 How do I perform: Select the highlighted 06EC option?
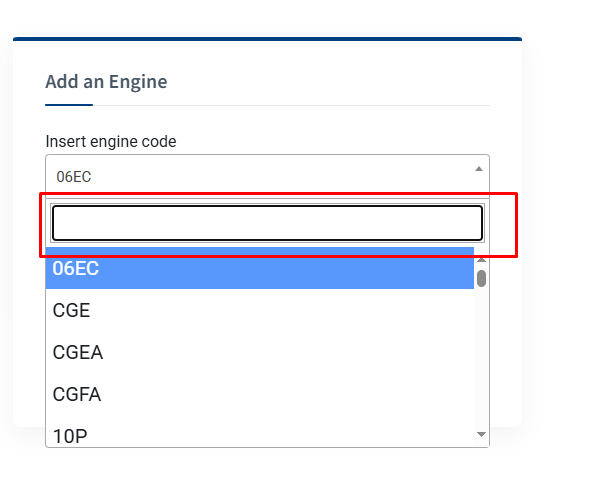tap(259, 269)
